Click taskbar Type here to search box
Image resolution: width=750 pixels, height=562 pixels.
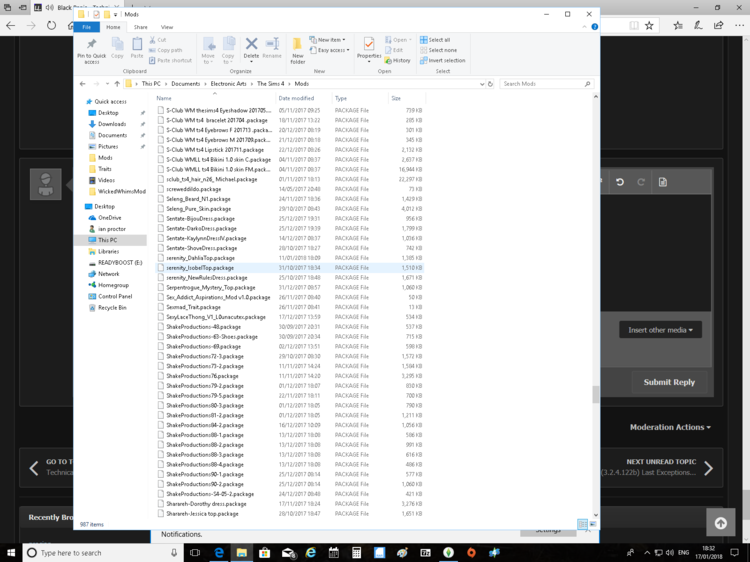pyautogui.click(x=102, y=553)
